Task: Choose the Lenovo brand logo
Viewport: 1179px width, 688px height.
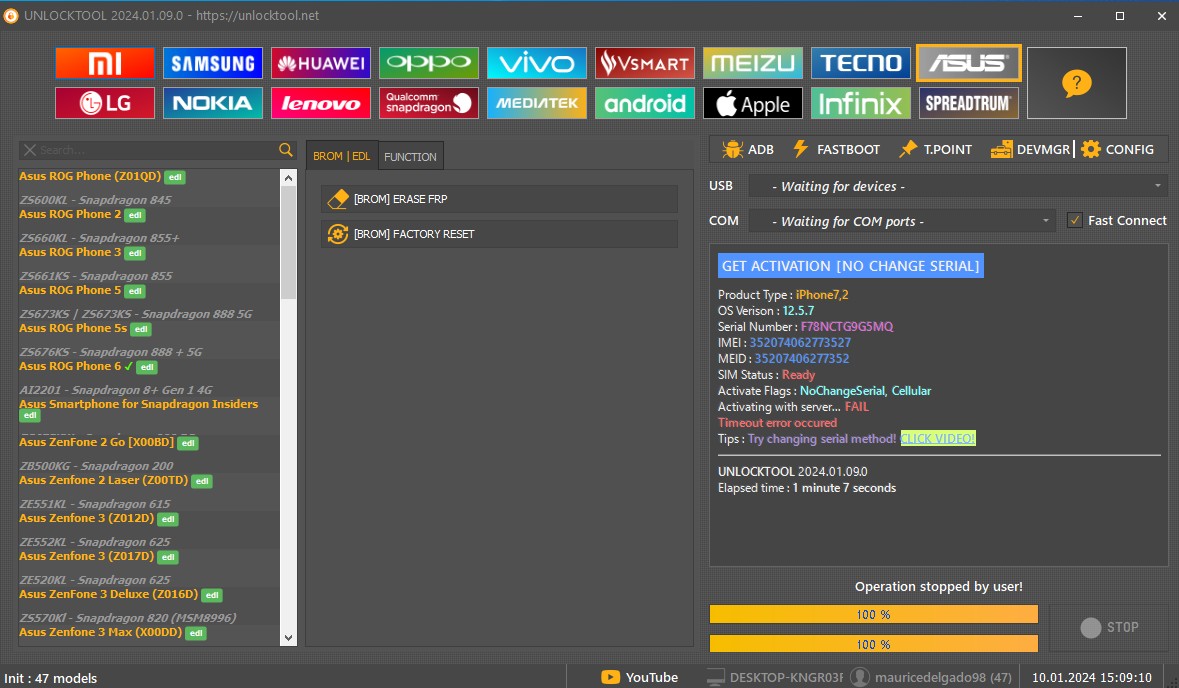Action: (x=321, y=103)
